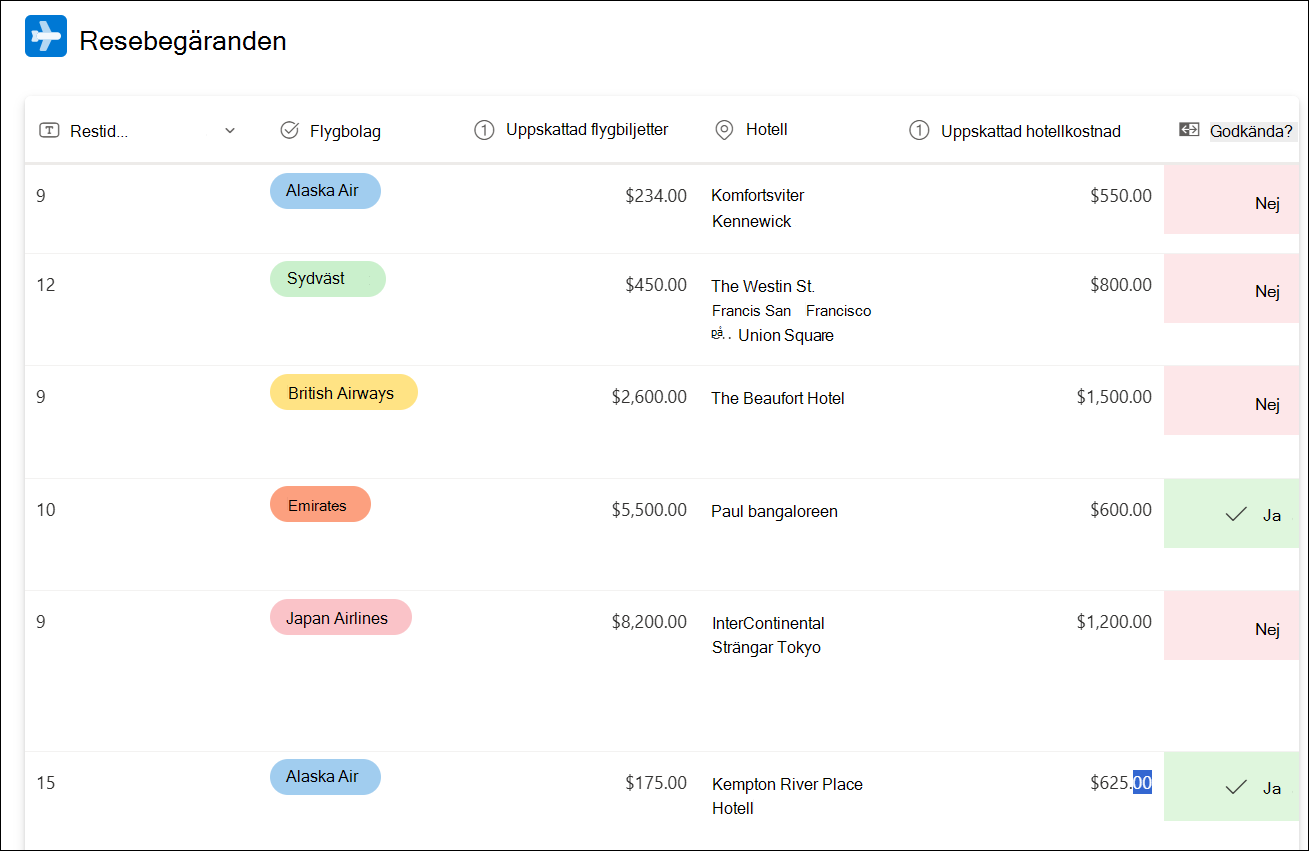Click Restid value 9 in the Komfortsviter row
Image resolution: width=1309 pixels, height=851 pixels.
41,196
